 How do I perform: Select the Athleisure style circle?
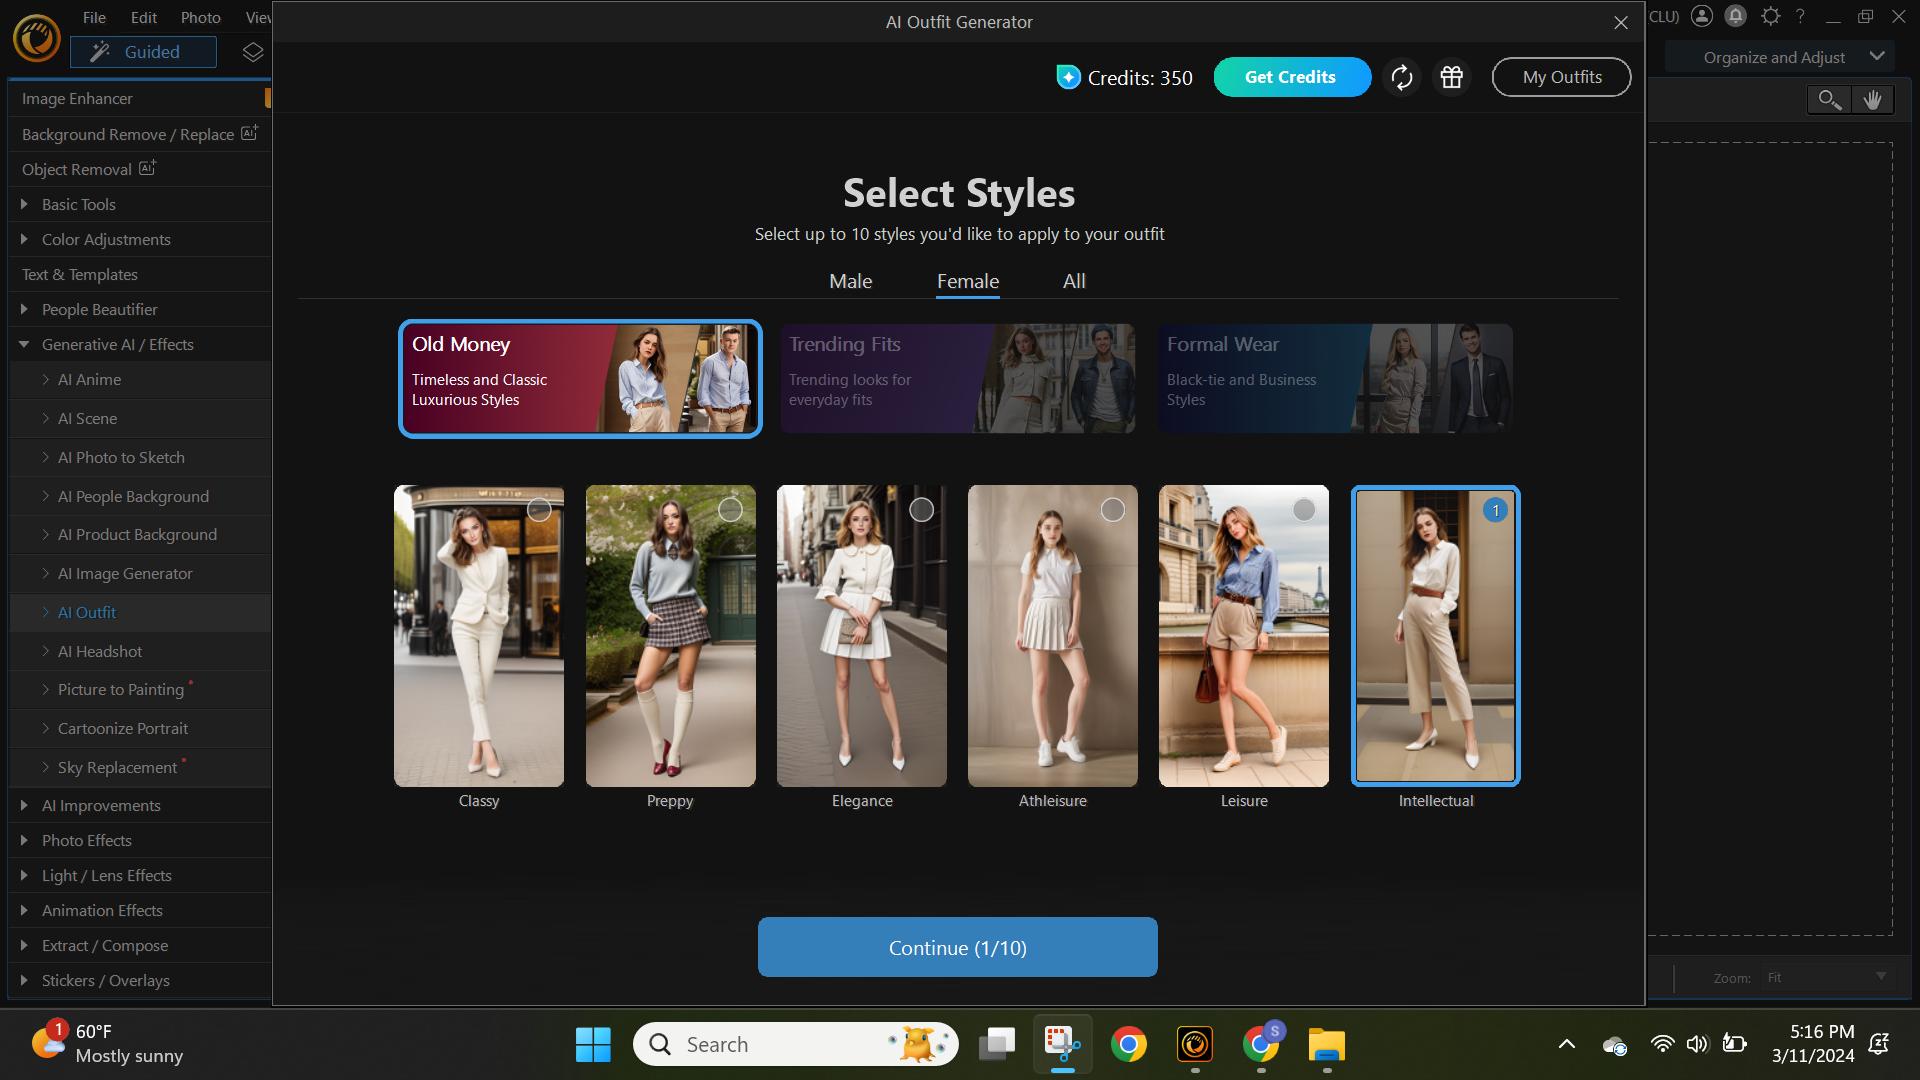[x=1112, y=510]
